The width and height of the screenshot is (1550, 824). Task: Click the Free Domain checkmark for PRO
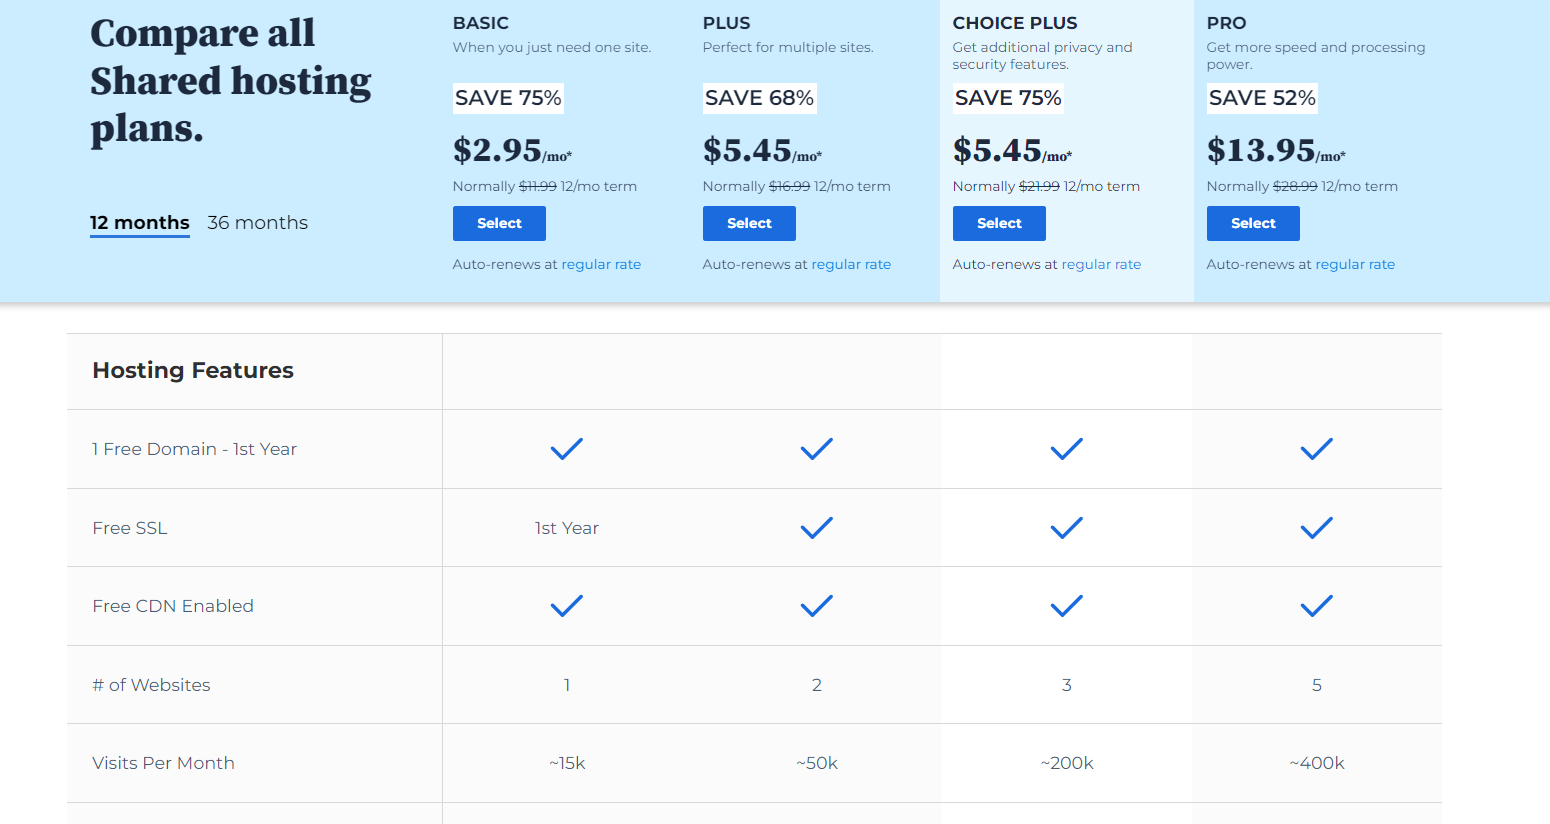pyautogui.click(x=1317, y=449)
